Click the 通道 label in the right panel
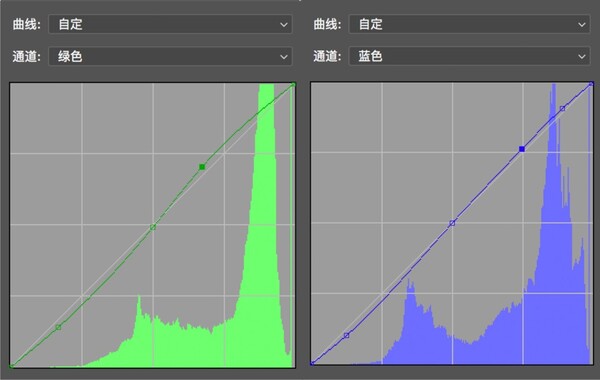Image resolution: width=600 pixels, height=380 pixels. click(x=327, y=56)
